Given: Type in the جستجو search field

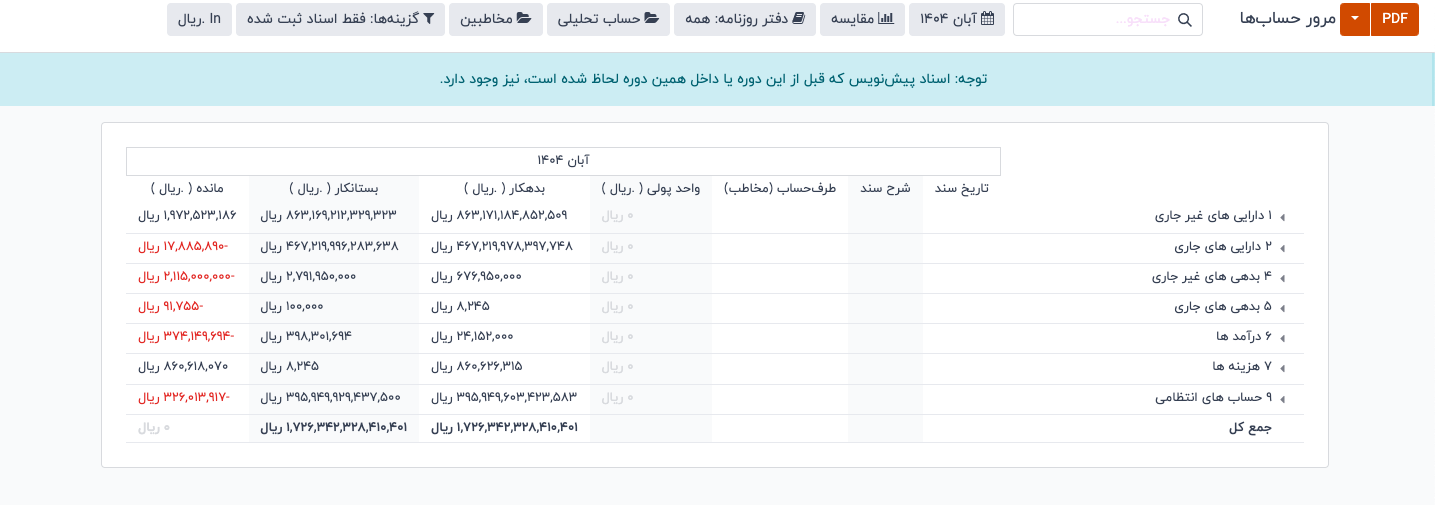Looking at the screenshot, I should tap(1095, 20).
